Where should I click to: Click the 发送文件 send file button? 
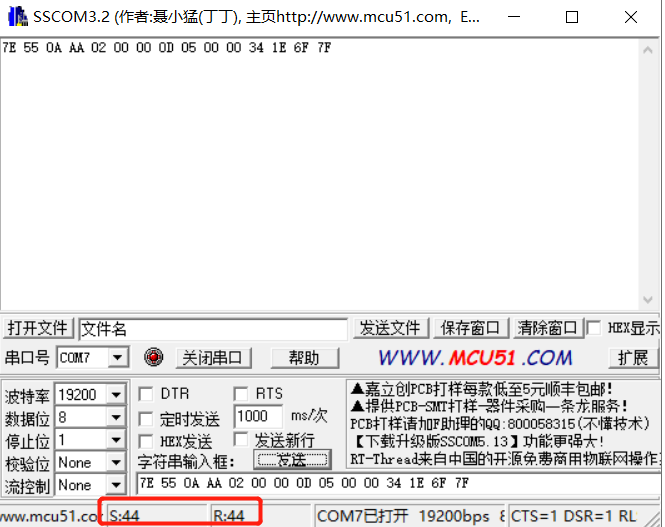point(391,328)
